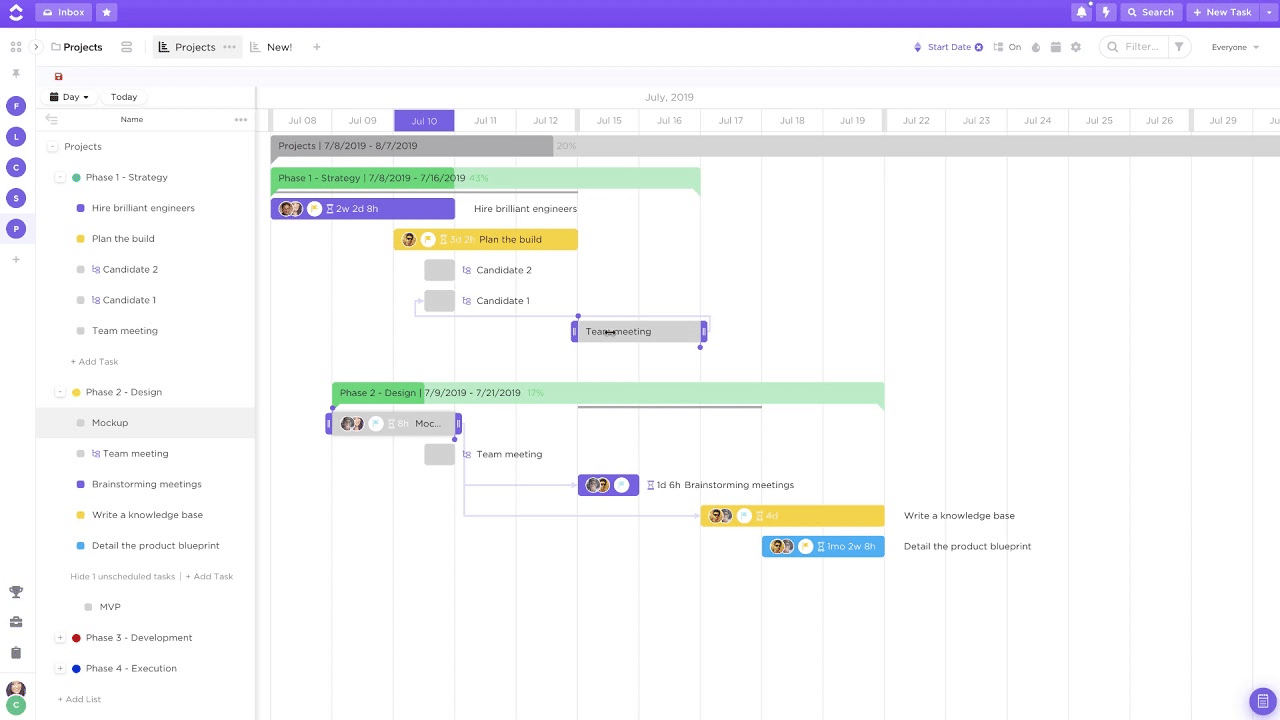Clear the Start Date sort with the X
This screenshot has height=720, width=1280.
[x=978, y=47]
